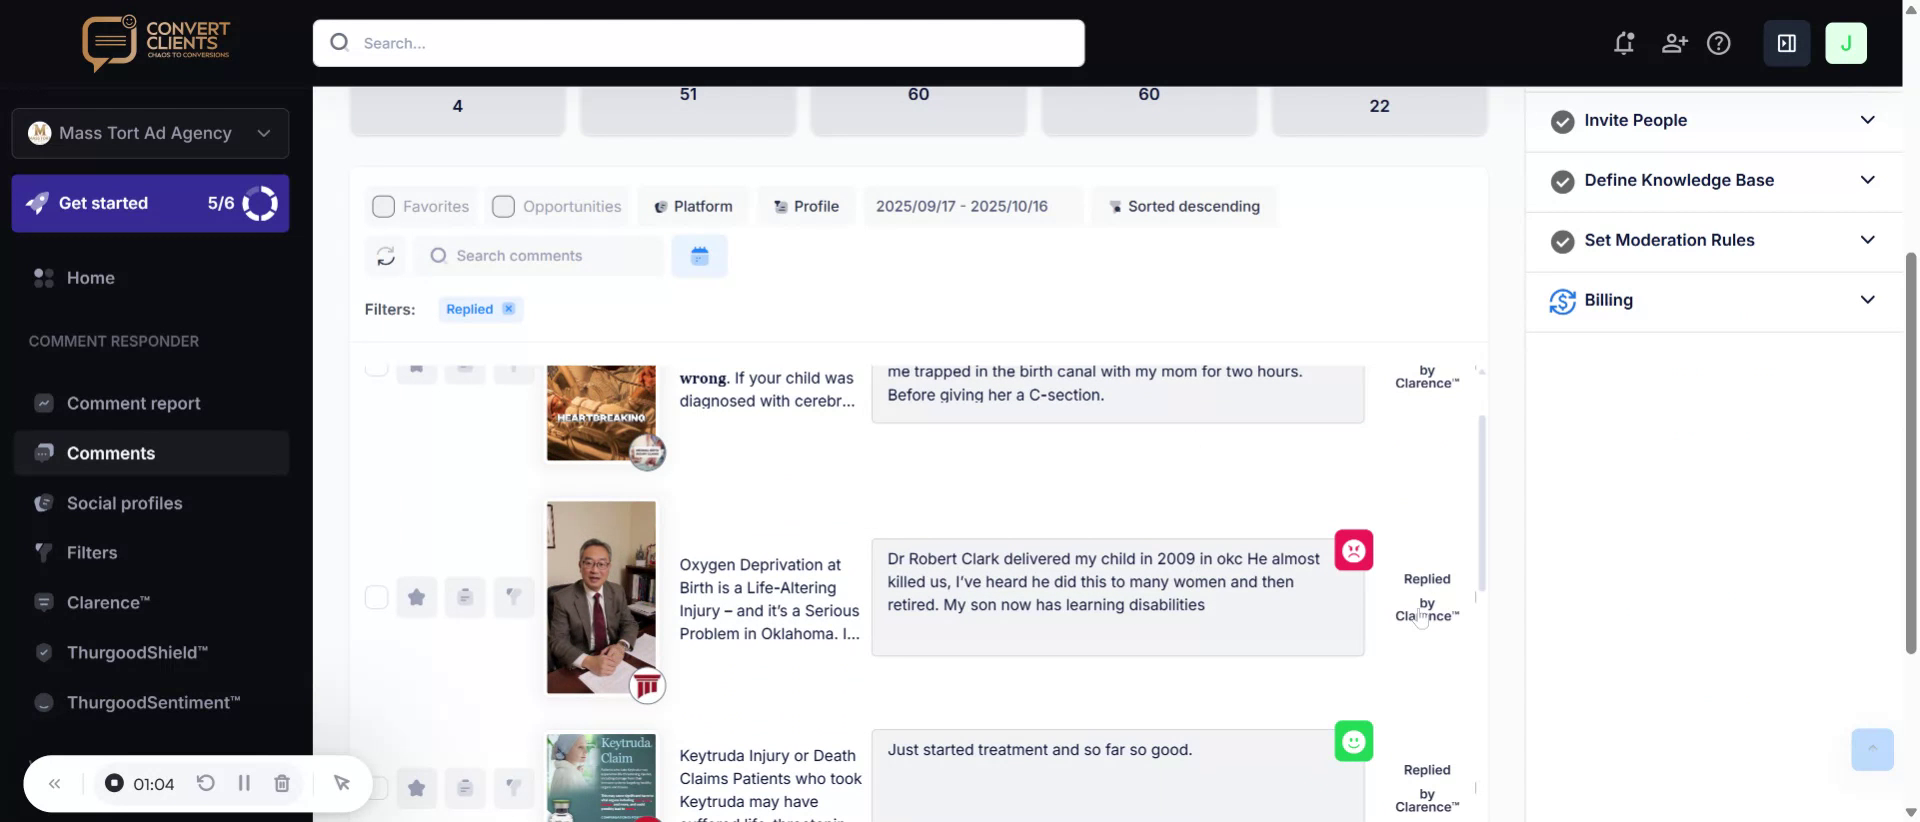Star the Keytruda Injury comment row

(x=417, y=788)
